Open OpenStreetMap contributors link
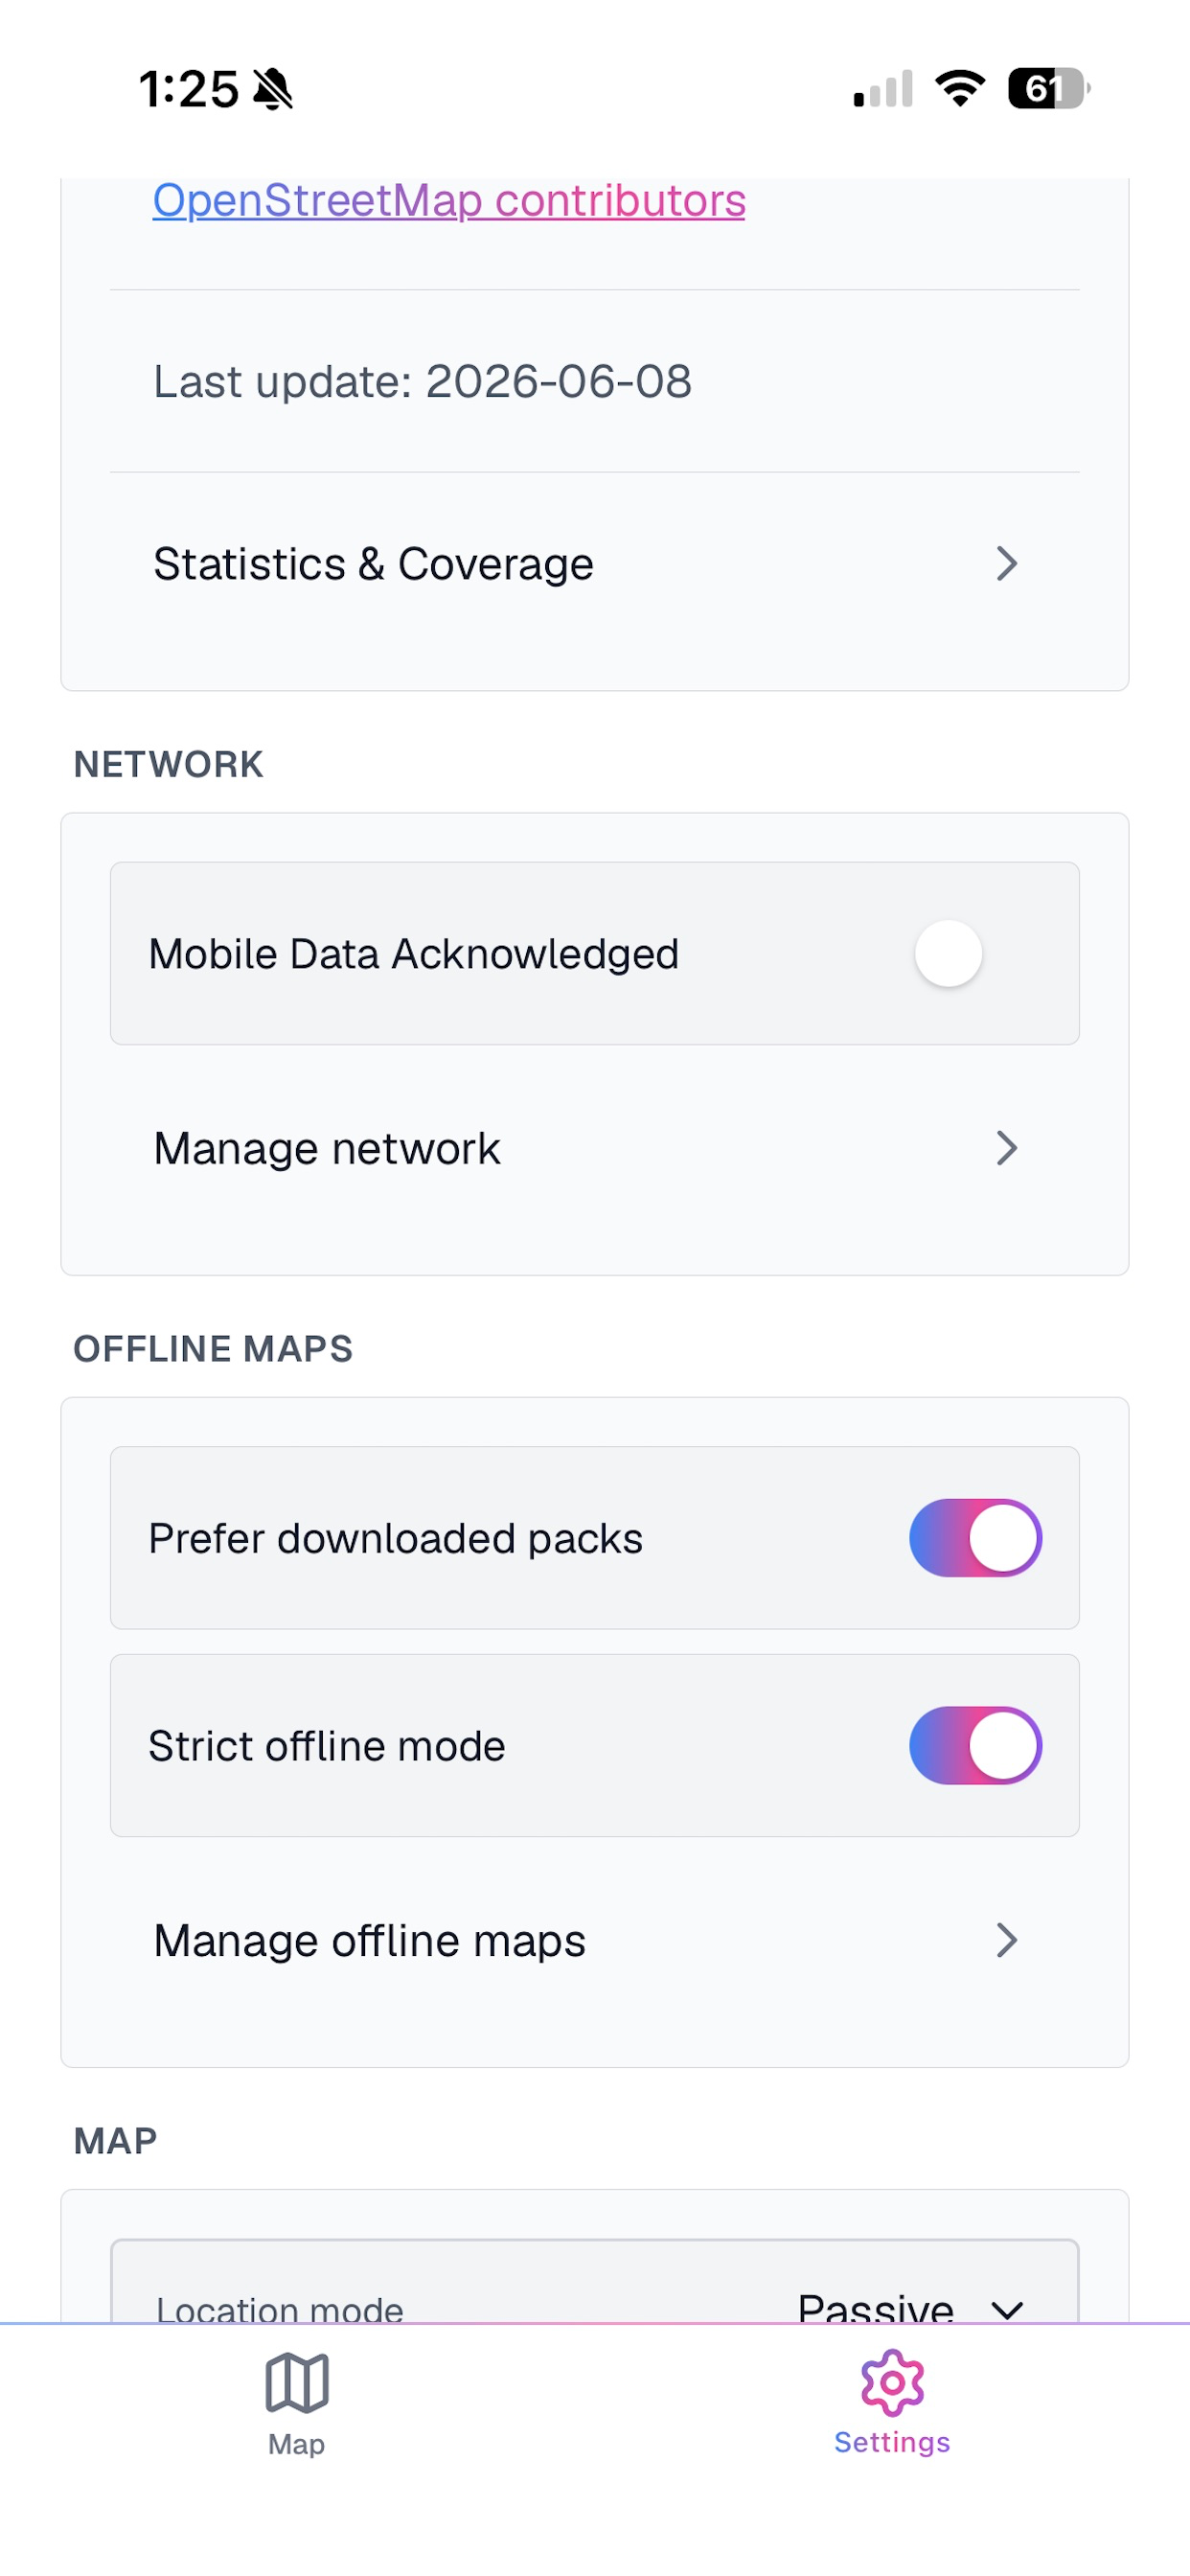The width and height of the screenshot is (1190, 2576). click(x=449, y=200)
